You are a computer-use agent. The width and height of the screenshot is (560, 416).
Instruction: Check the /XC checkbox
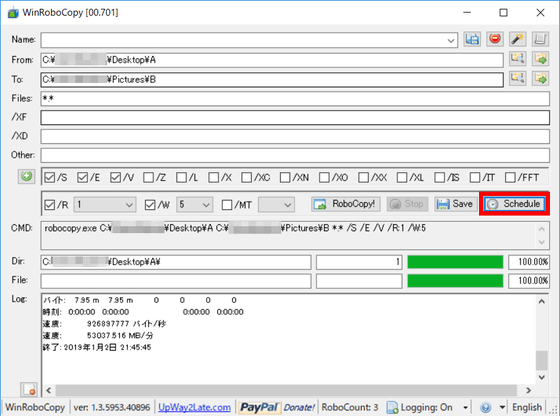click(246, 177)
